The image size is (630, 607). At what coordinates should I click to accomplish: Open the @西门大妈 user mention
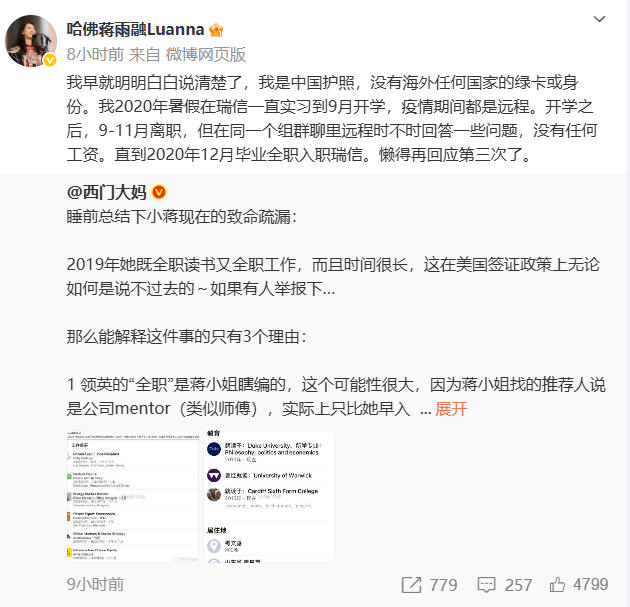(106, 192)
